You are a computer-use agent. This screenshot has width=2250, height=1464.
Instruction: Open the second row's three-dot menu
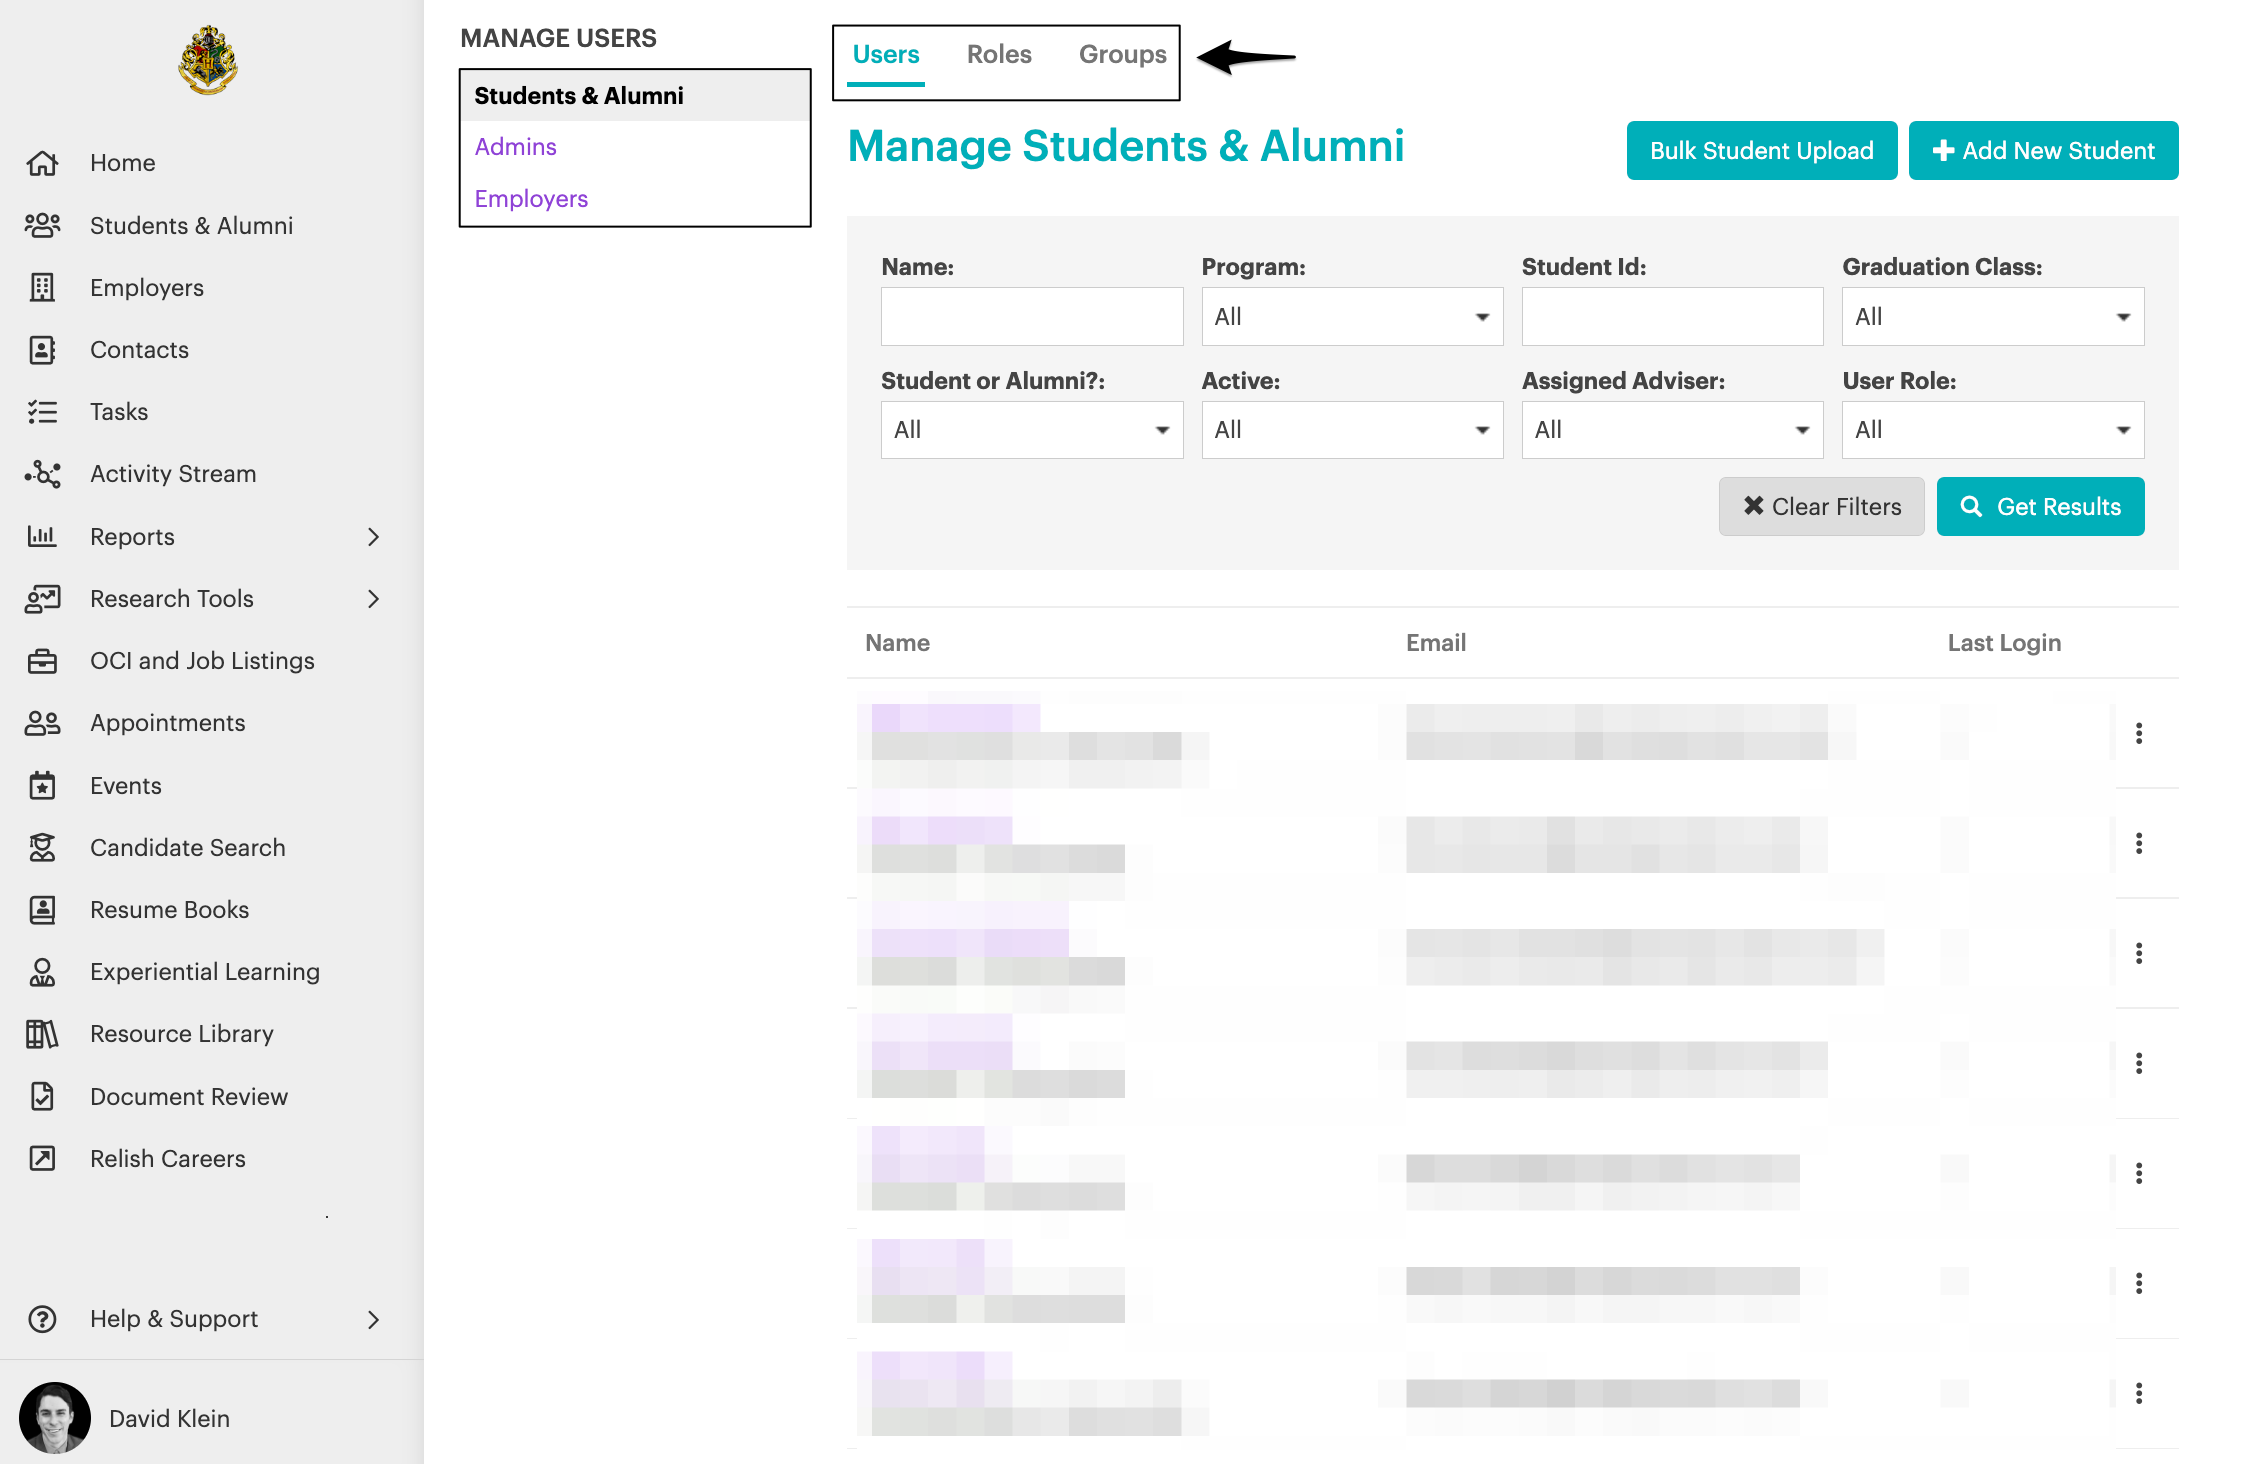pos(2139,843)
